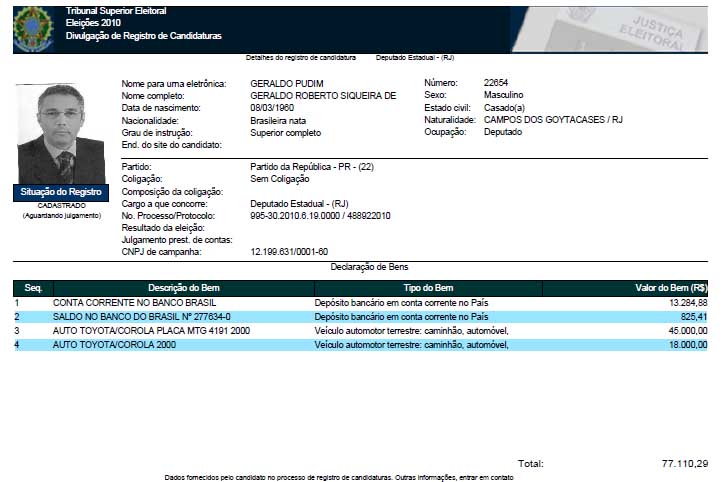Select the Descrição do Bem column header
724x482 pixels.
(x=184, y=288)
